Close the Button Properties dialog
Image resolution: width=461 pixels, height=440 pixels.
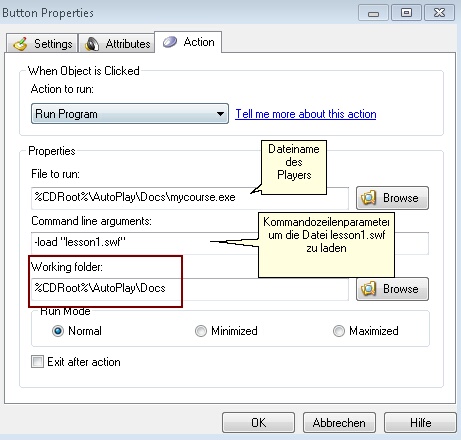coord(439,13)
